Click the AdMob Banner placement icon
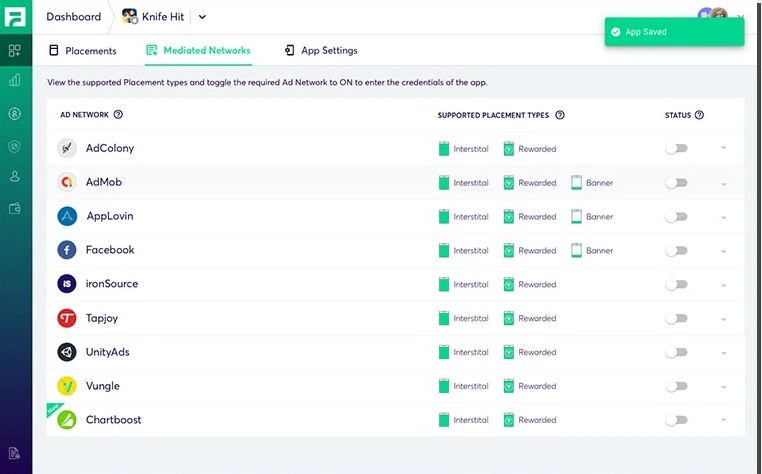 pos(576,183)
